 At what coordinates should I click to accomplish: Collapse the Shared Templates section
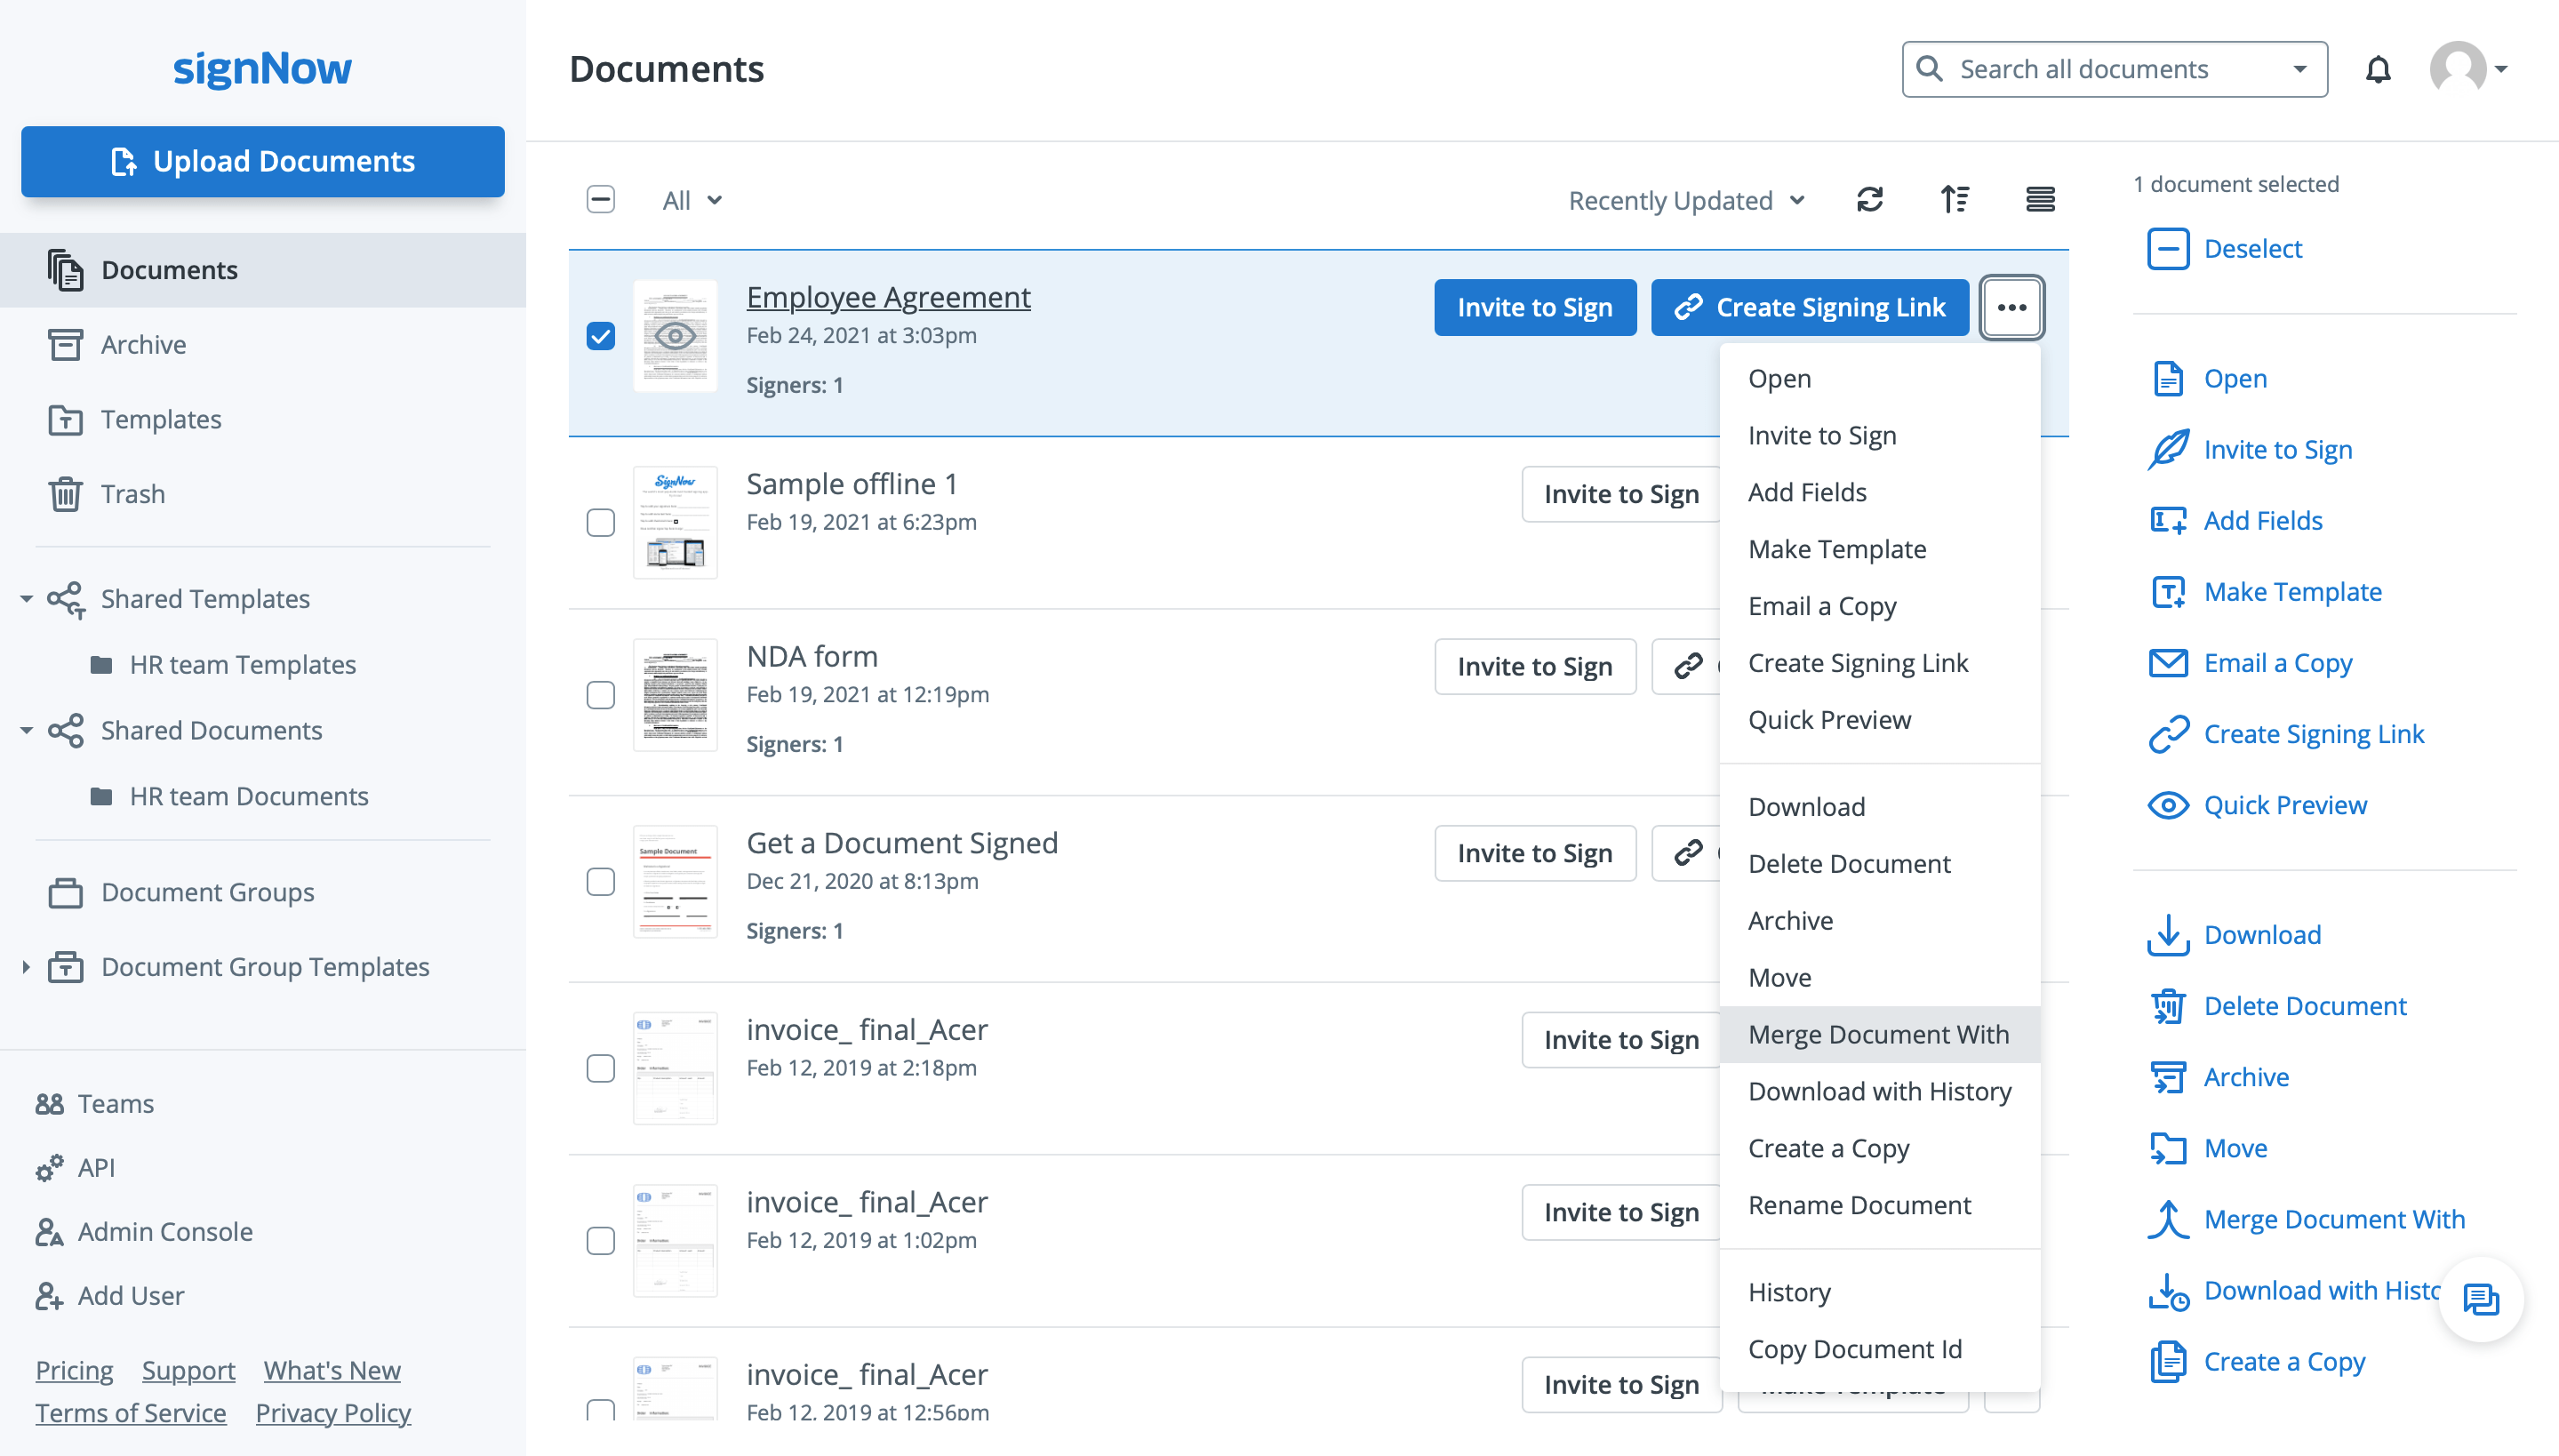coord(26,598)
